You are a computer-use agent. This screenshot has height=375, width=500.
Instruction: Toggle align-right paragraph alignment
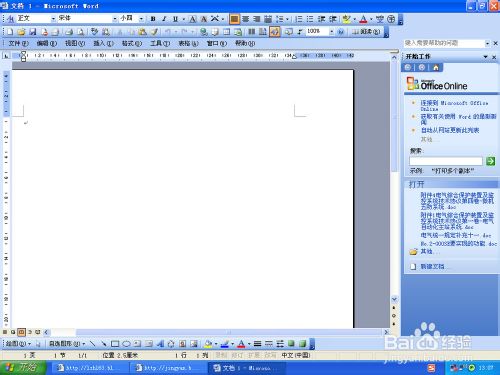click(x=257, y=19)
